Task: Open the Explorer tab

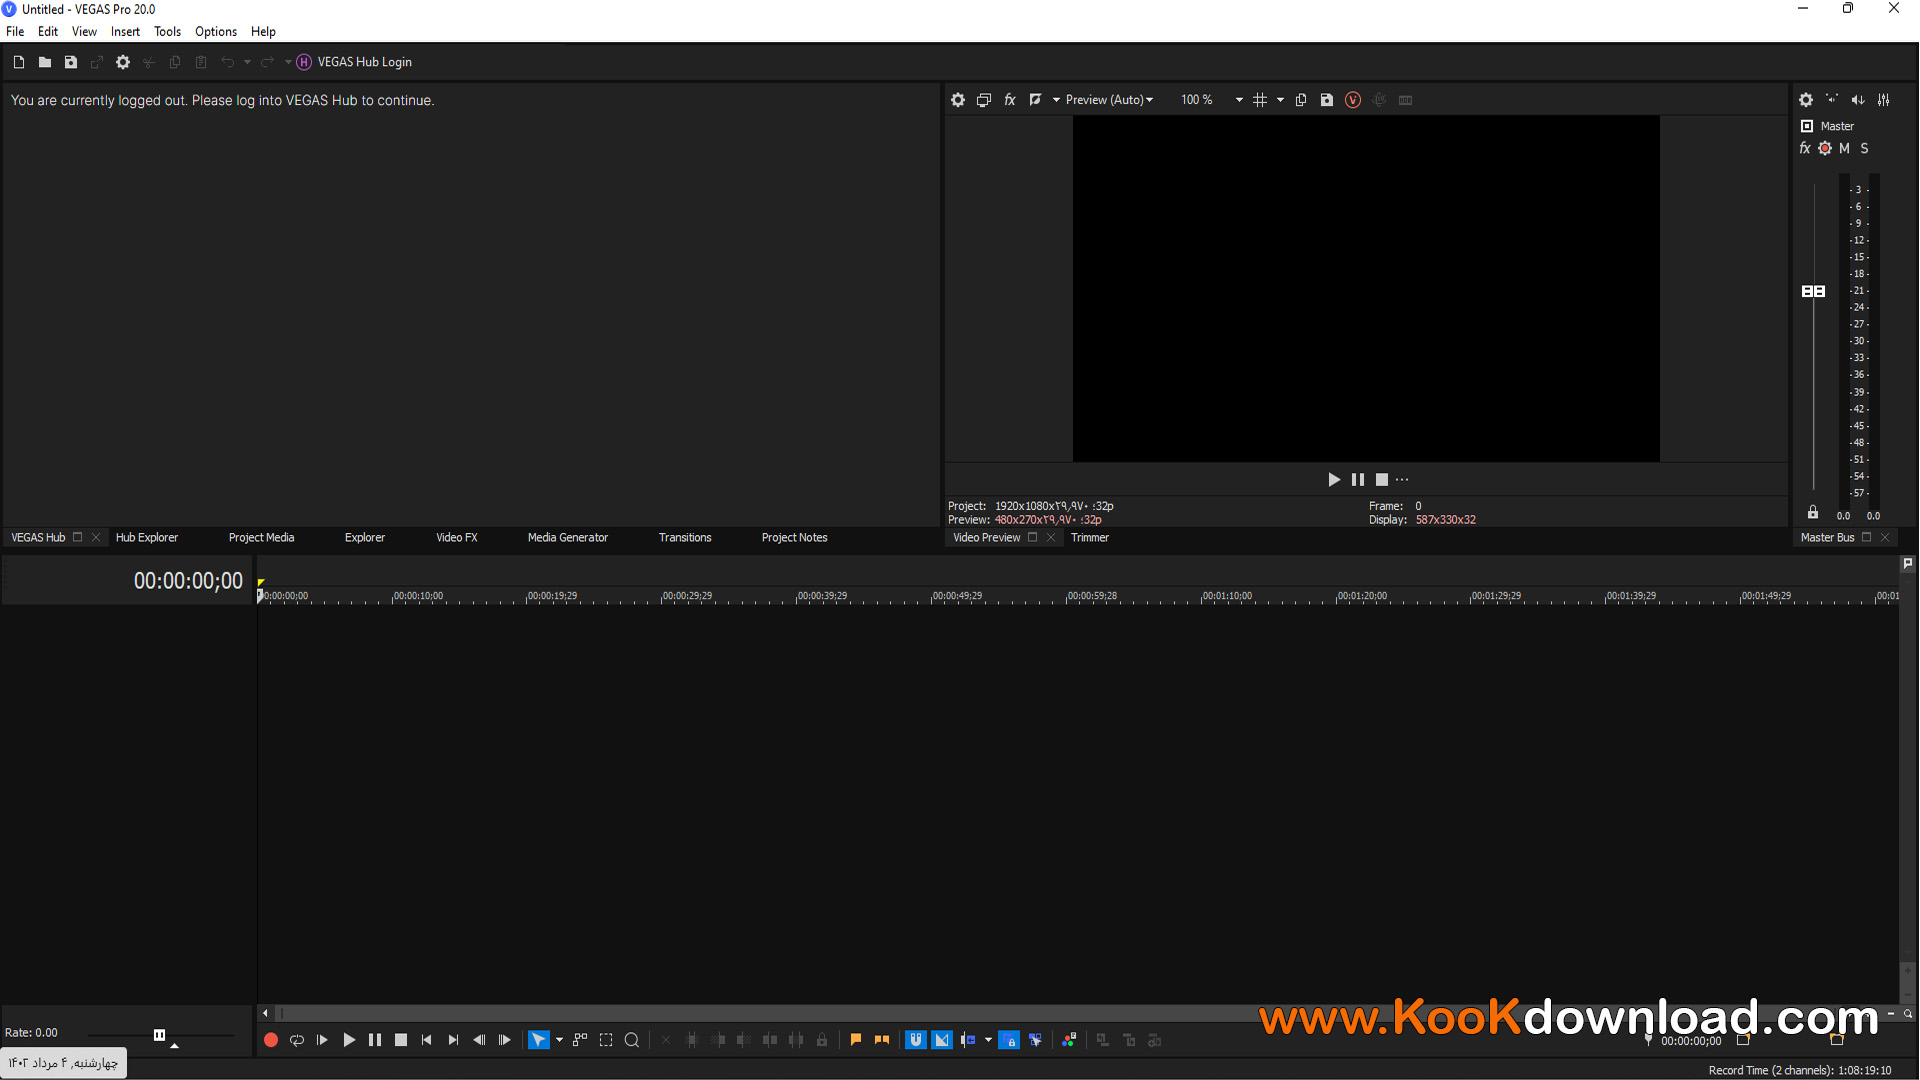Action: (365, 538)
